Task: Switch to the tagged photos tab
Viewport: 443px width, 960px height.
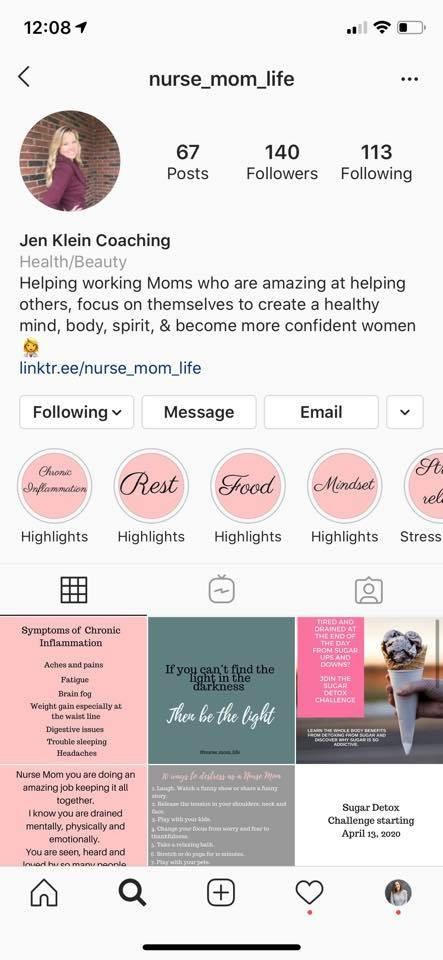Action: 369,591
